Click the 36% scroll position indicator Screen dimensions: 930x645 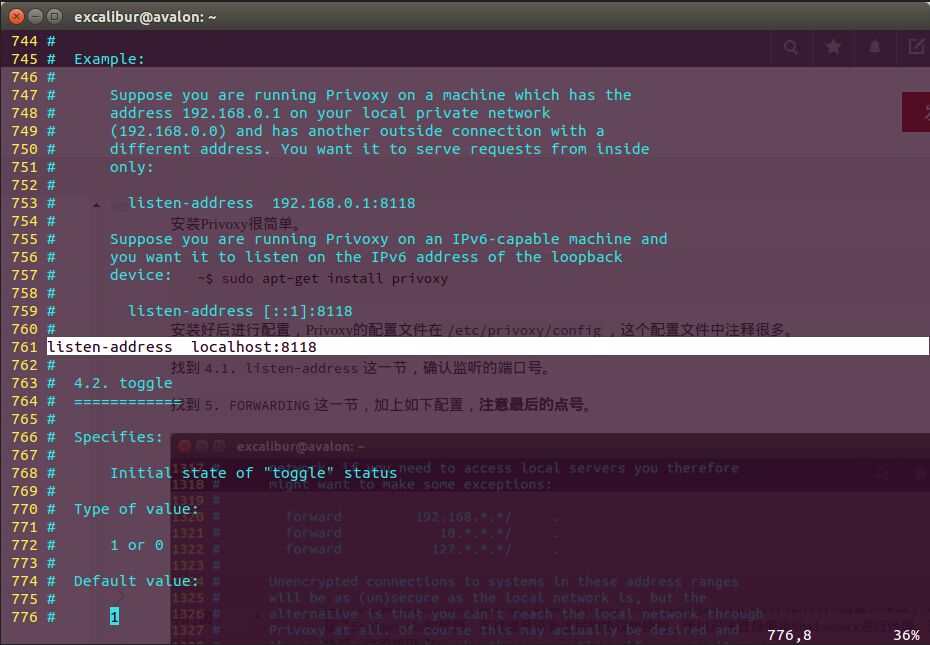906,635
